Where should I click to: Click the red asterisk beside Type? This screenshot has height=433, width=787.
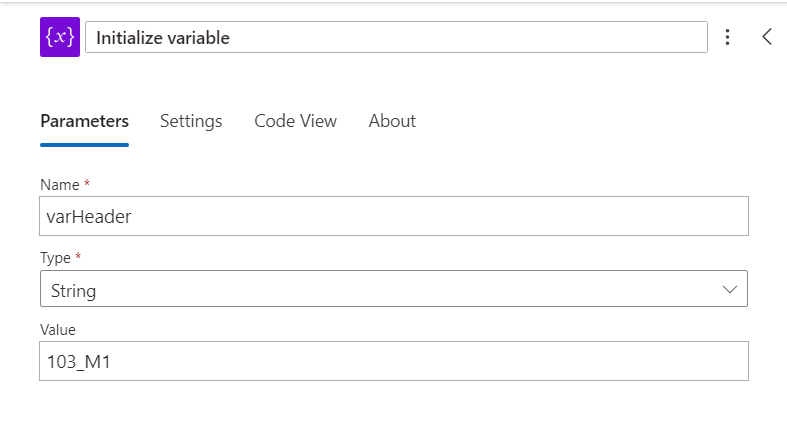(79, 258)
